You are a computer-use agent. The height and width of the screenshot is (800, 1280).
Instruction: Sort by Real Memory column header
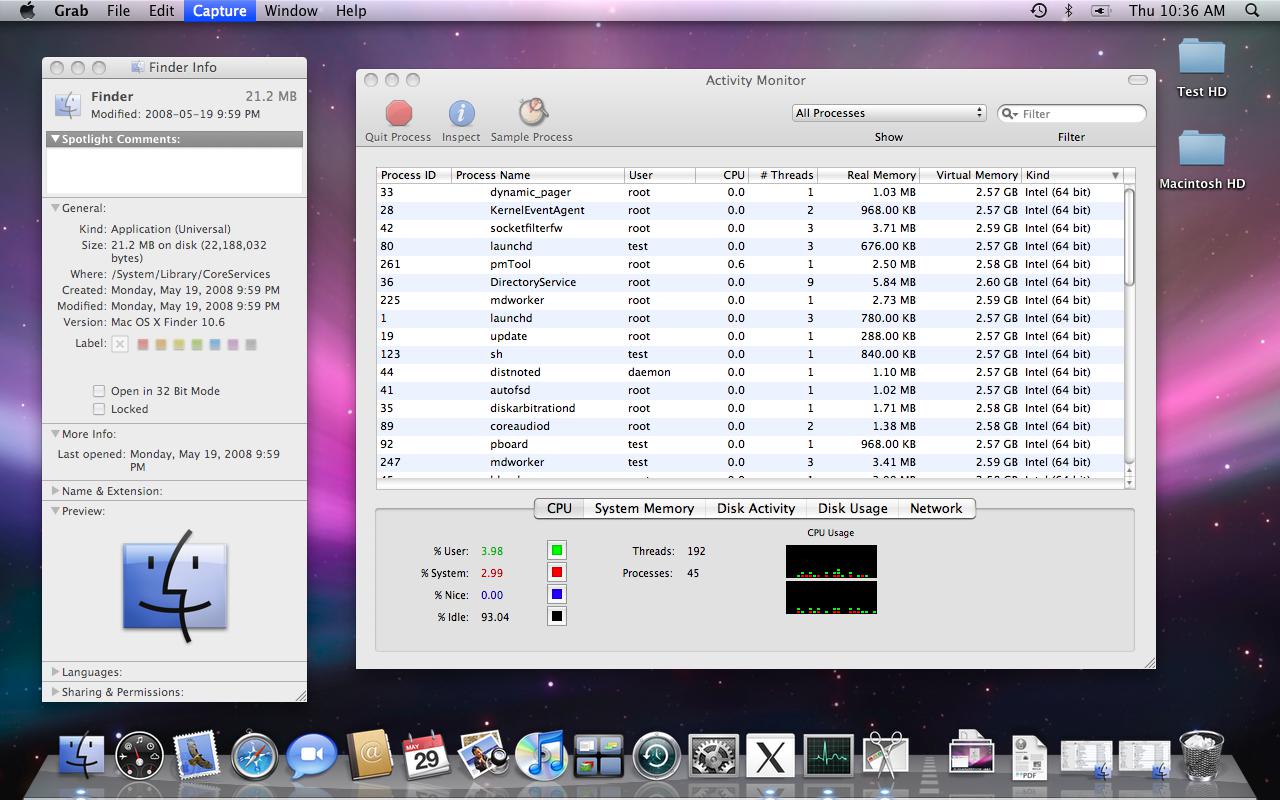click(880, 175)
